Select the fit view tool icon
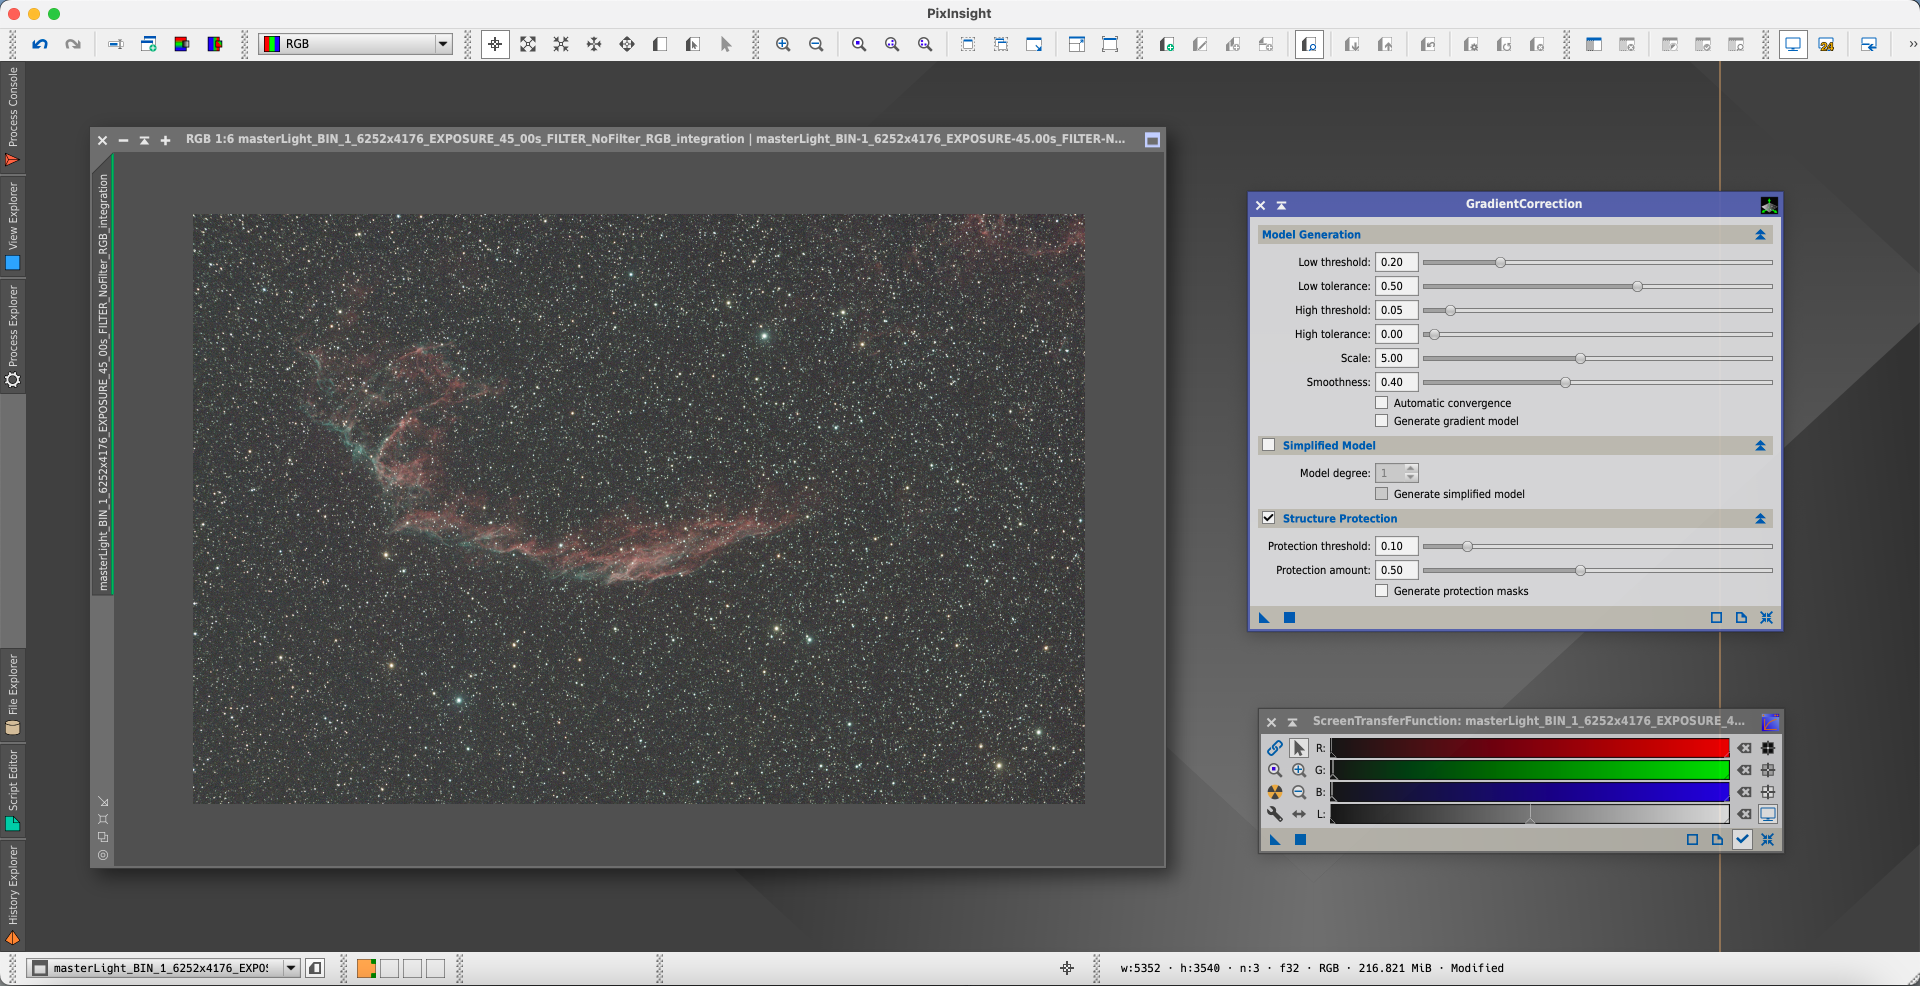Image resolution: width=1920 pixels, height=986 pixels. [x=528, y=44]
